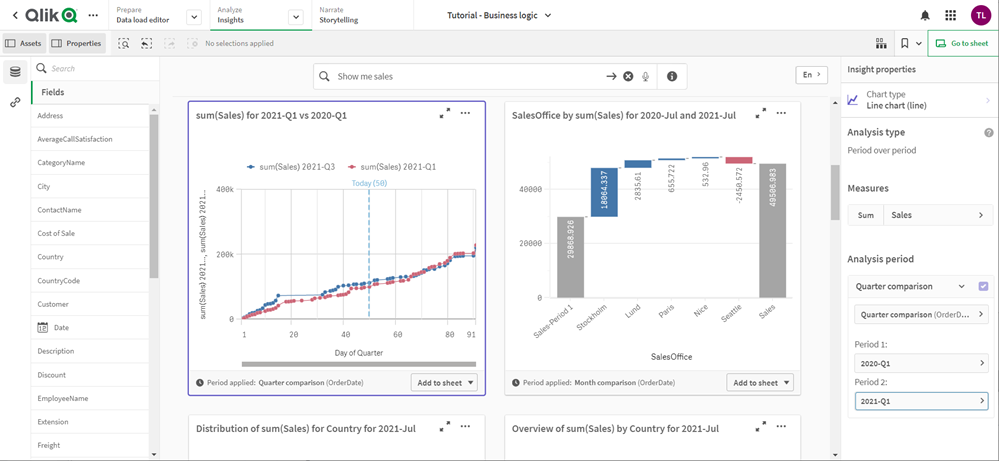Open the master items link icon

tap(15, 102)
